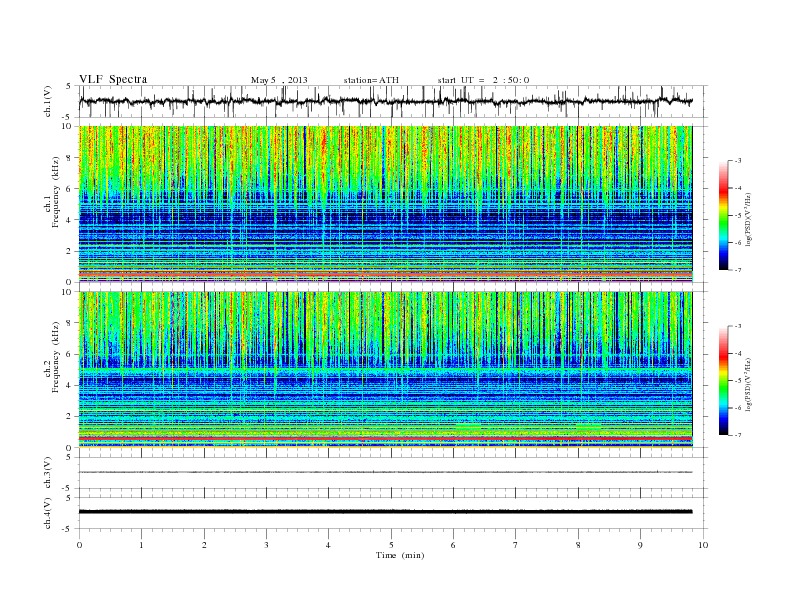Click the "ch.3(V)" axis label

[x=47, y=473]
